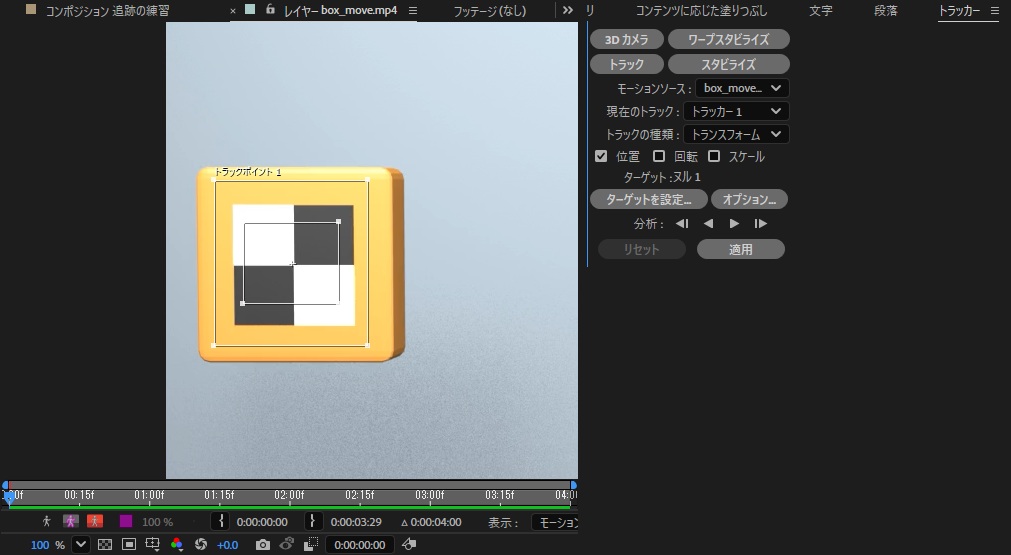Click analyze forward play arrow
This screenshot has height=555, width=1011.
coord(734,224)
